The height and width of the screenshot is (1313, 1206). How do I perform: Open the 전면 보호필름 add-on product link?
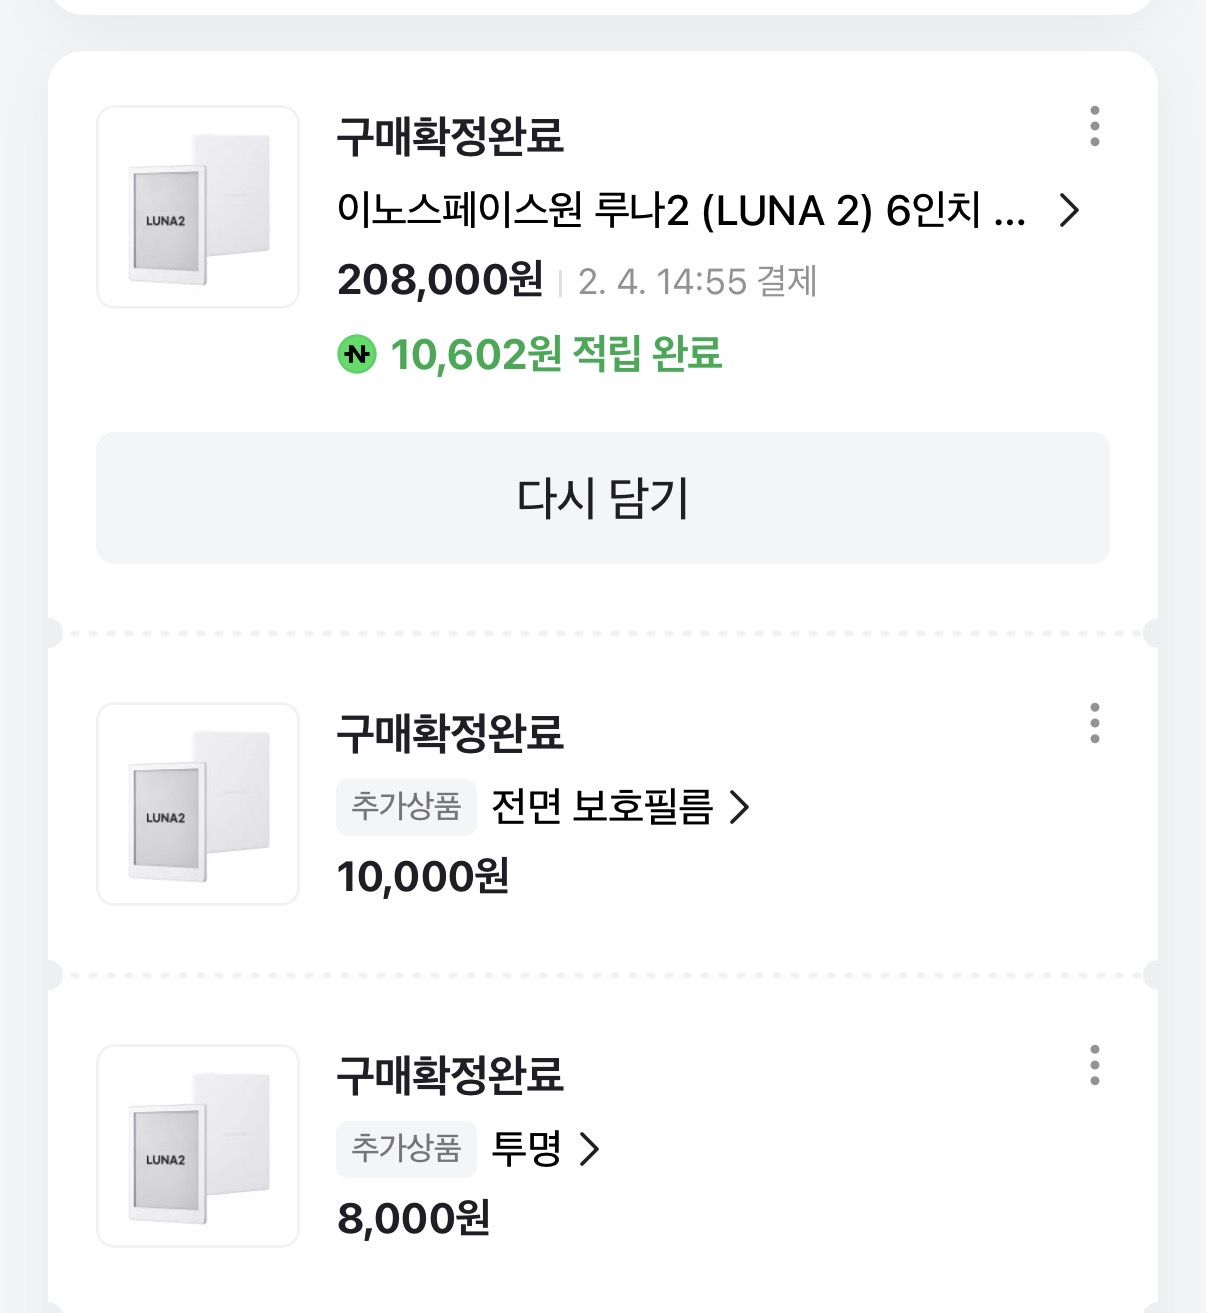(602, 807)
